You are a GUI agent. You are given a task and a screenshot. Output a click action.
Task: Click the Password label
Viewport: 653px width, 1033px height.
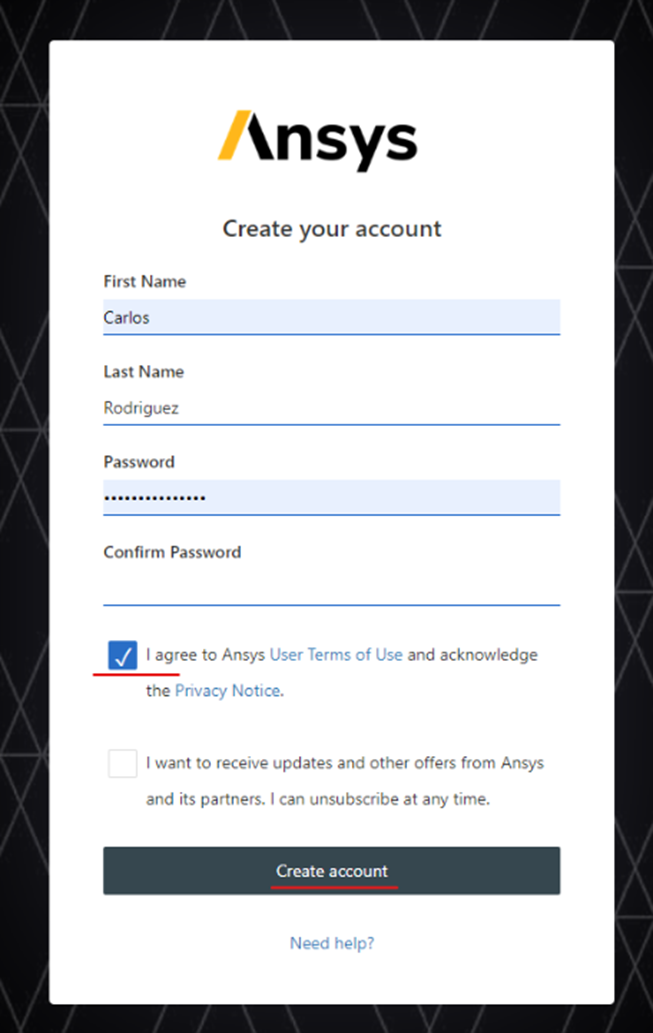pyautogui.click(x=138, y=462)
